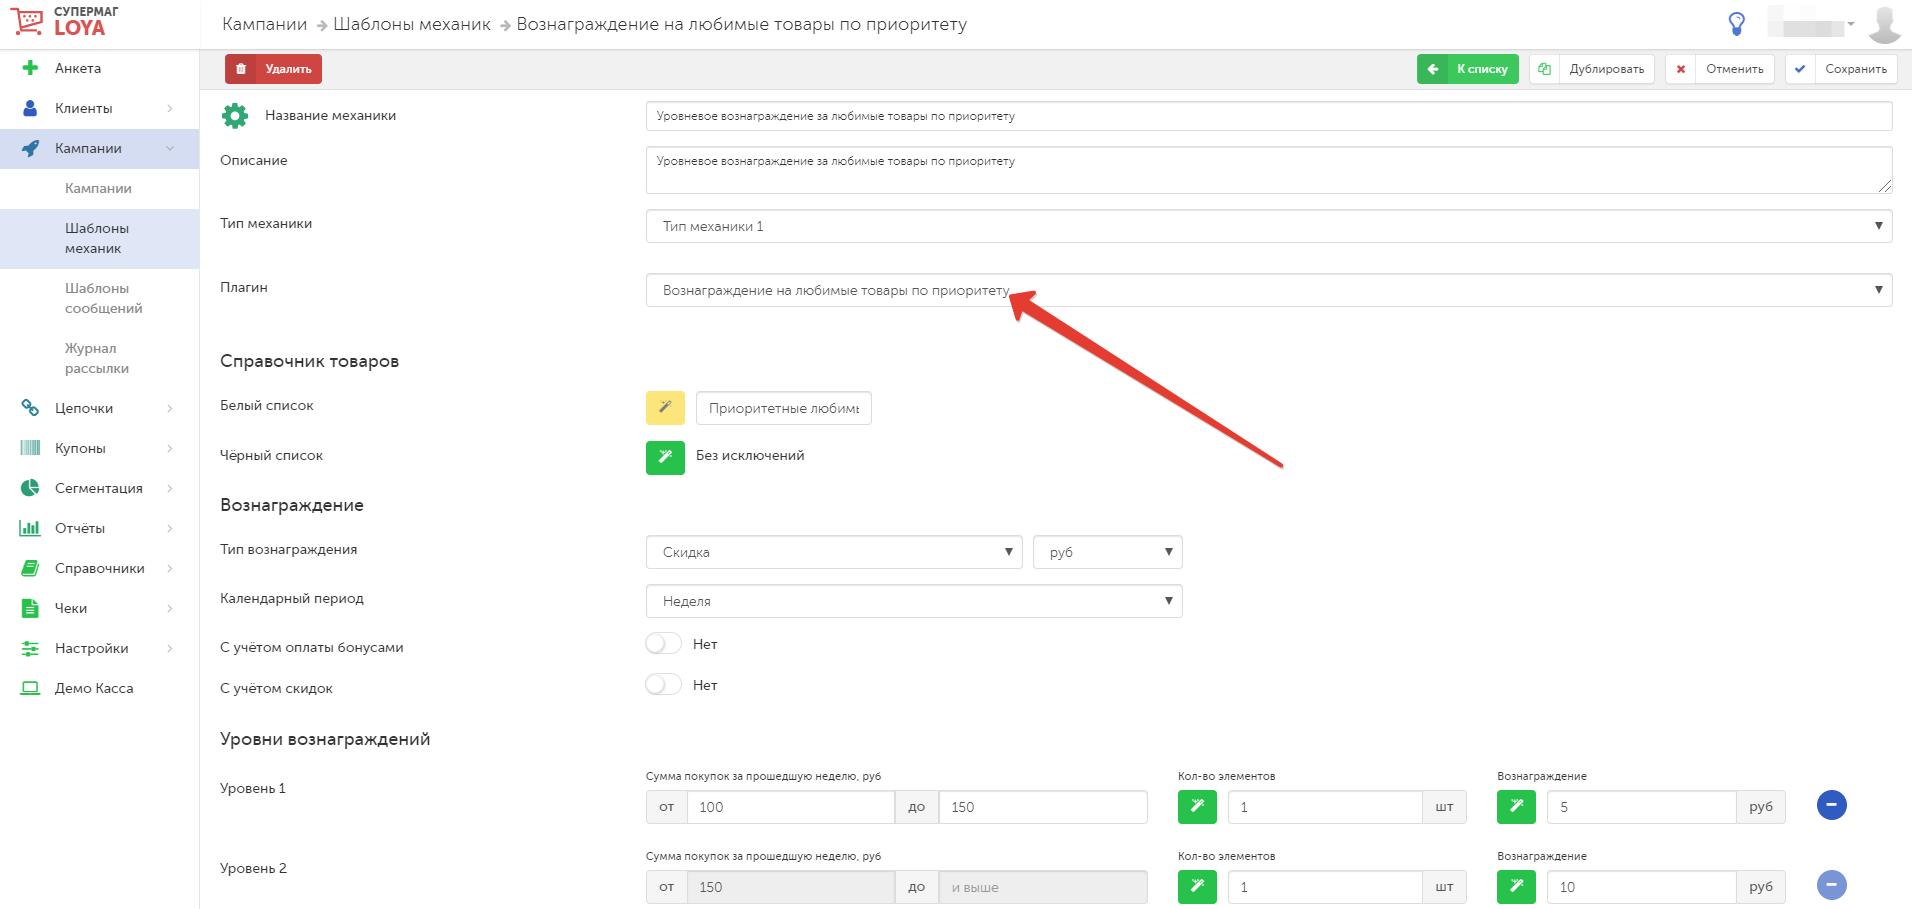The image size is (1912, 909).
Task: Click the К списку button
Action: pos(1467,69)
